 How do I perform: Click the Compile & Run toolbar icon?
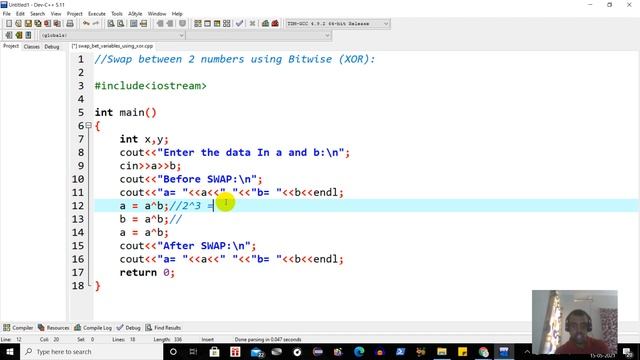pos(217,24)
